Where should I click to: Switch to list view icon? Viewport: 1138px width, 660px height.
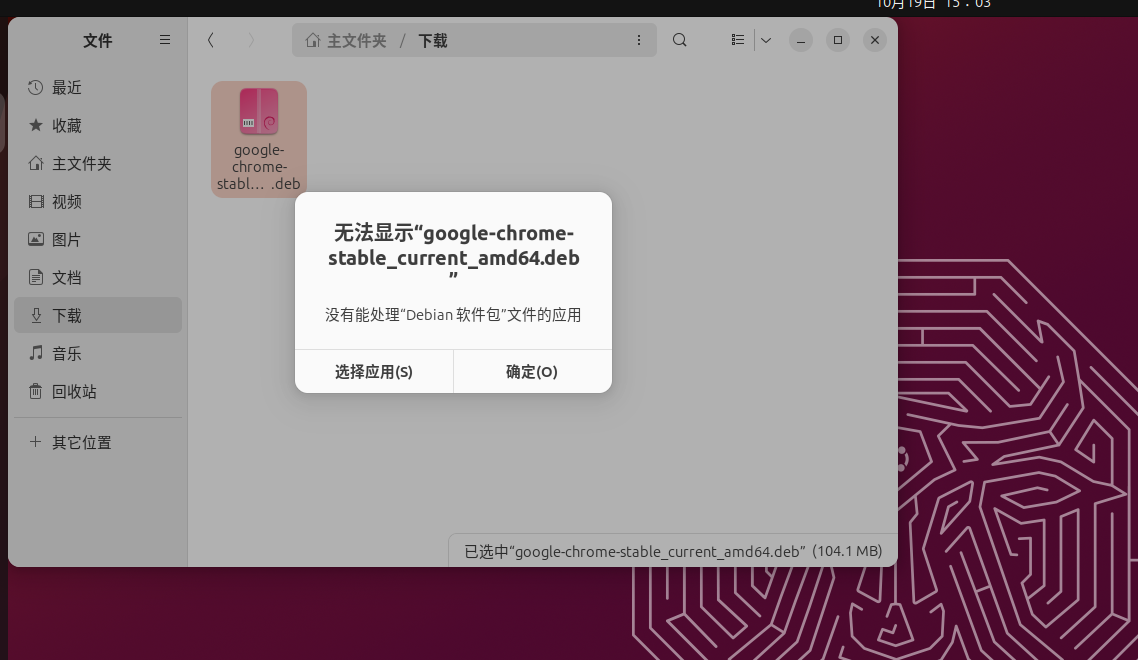737,40
